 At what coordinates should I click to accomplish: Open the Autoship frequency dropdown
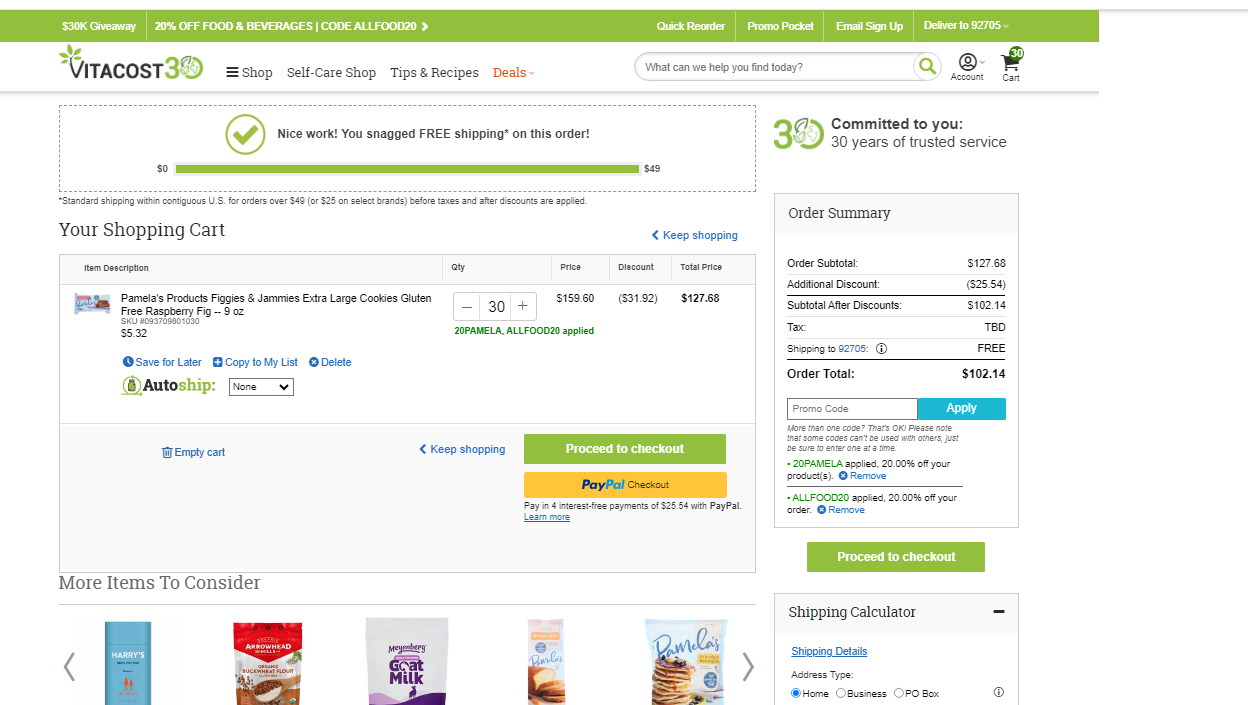click(x=261, y=387)
